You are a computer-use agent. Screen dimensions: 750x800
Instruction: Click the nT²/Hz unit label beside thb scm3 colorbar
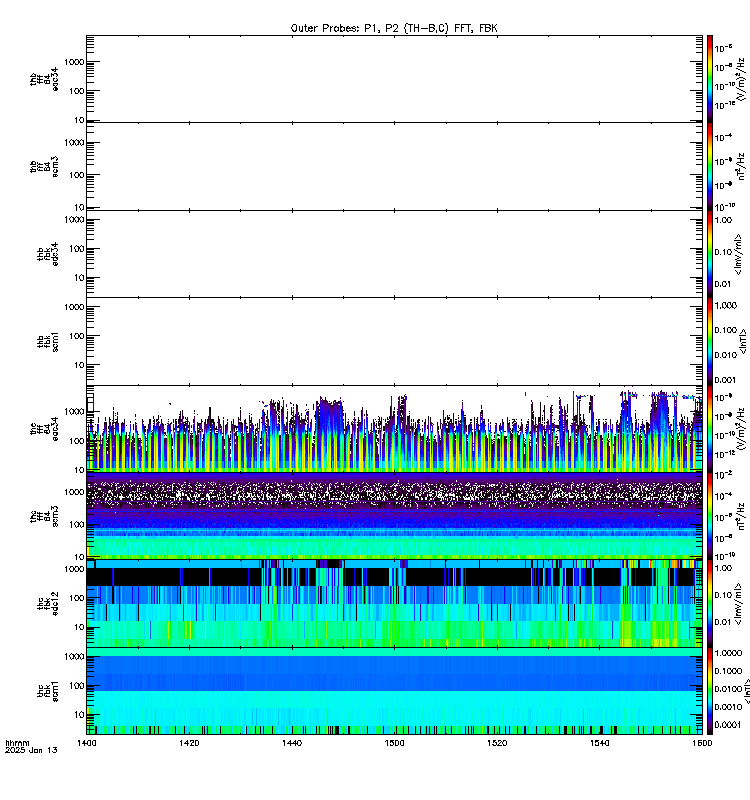point(742,167)
